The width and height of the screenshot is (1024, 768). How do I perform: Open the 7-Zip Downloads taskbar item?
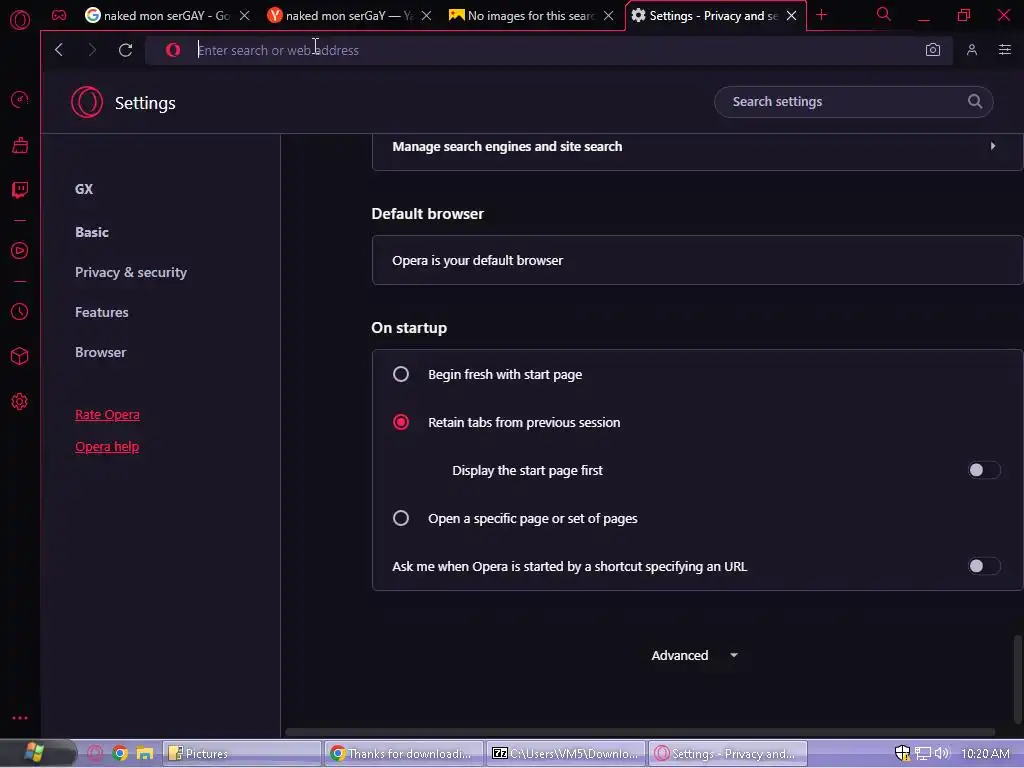565,753
